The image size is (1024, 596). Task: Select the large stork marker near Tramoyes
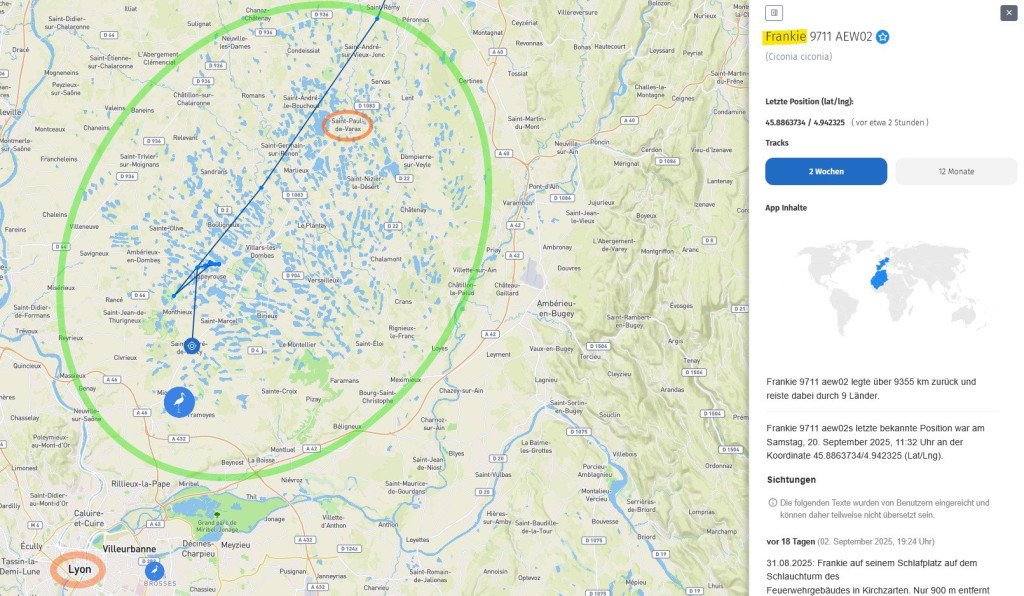pyautogui.click(x=179, y=402)
